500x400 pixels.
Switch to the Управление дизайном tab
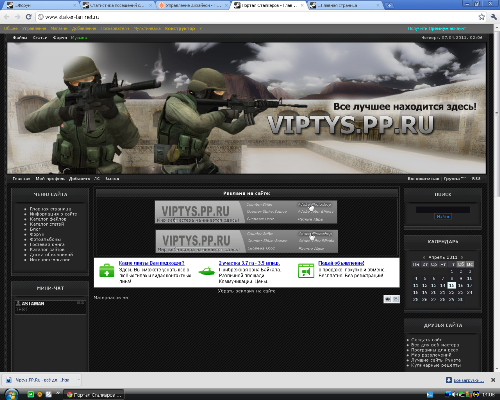pyautogui.click(x=193, y=5)
